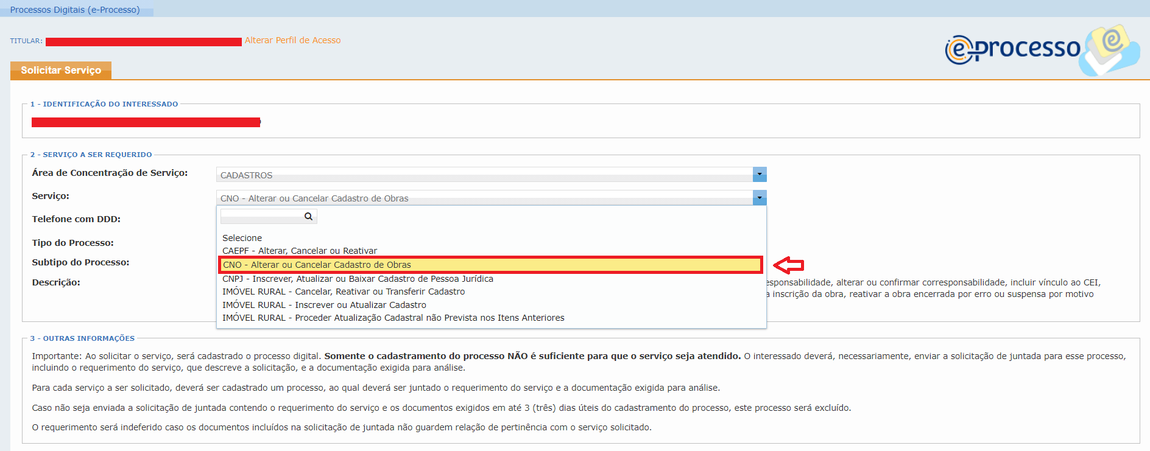Collapse the Serviço dropdown using its arrow

[760, 198]
